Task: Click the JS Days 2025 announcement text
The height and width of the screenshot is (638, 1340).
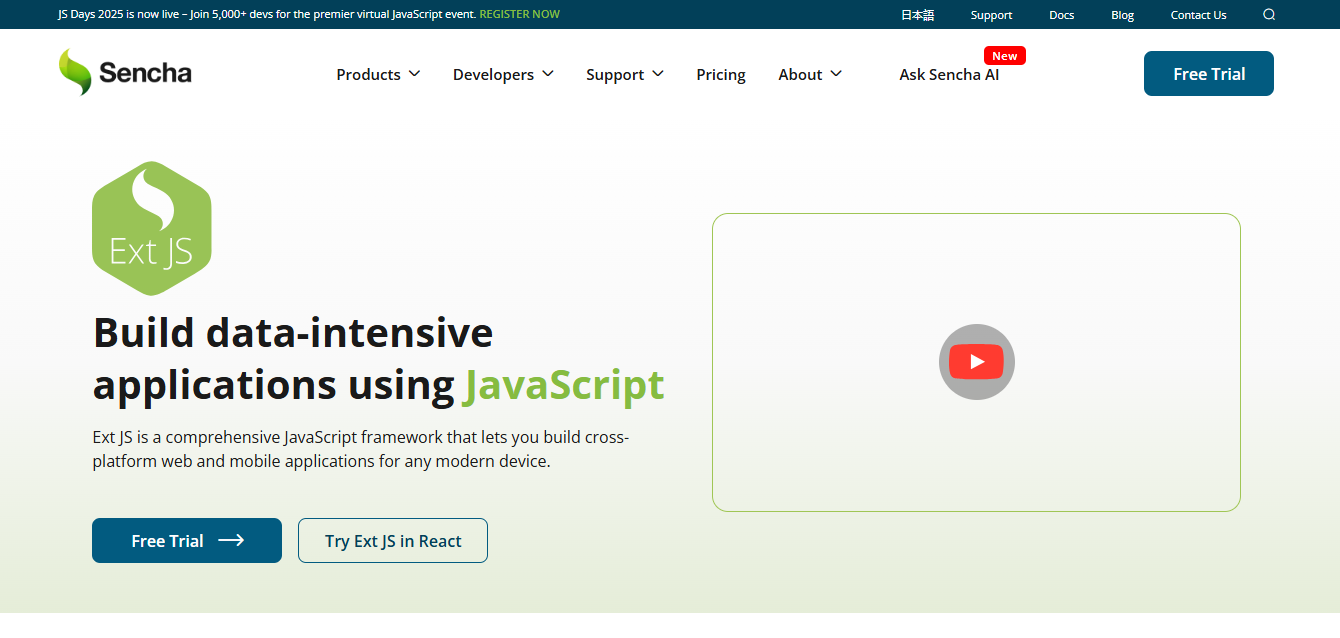Action: tap(267, 14)
